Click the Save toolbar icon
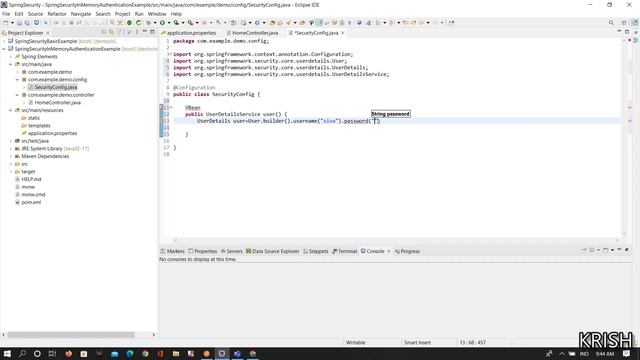 tap(19, 23)
